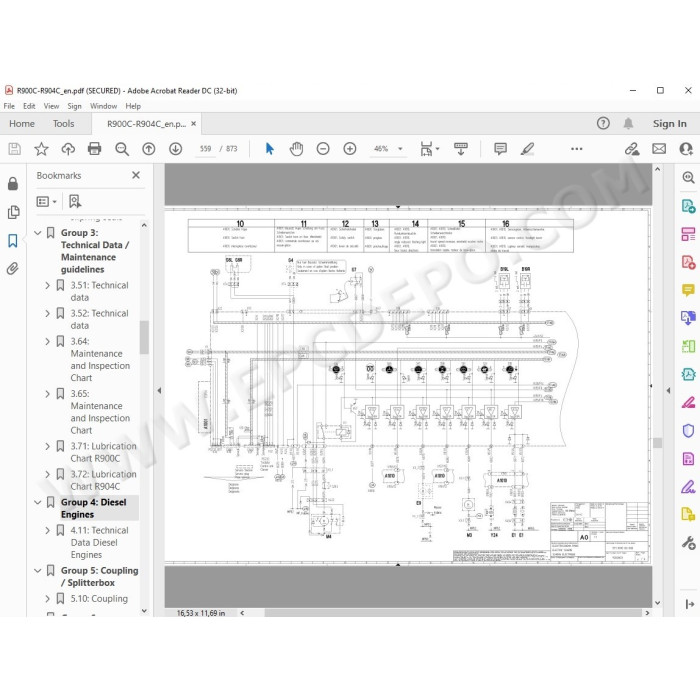Expand 3.72 Lubrication Chart R904C bookmark
The image size is (700, 700).
[47, 474]
